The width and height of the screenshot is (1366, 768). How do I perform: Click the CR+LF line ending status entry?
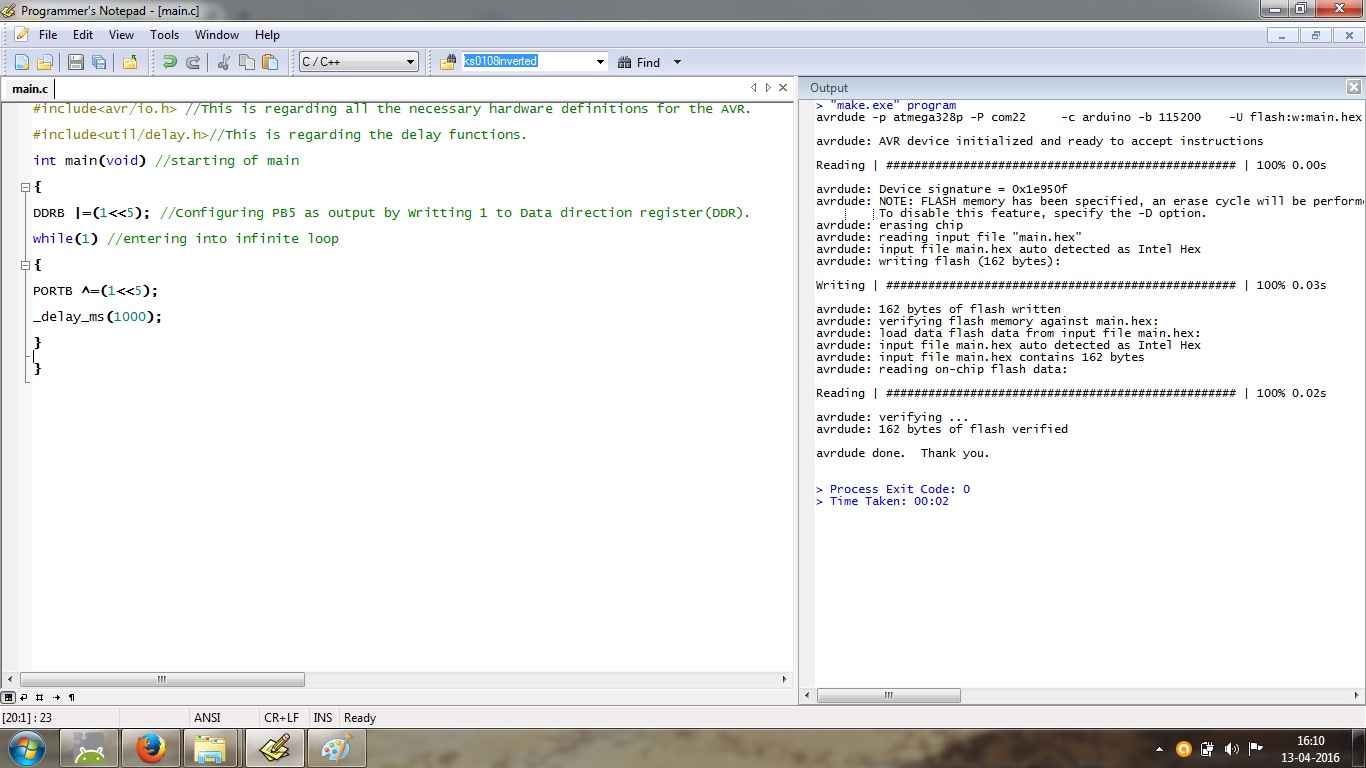click(x=281, y=718)
